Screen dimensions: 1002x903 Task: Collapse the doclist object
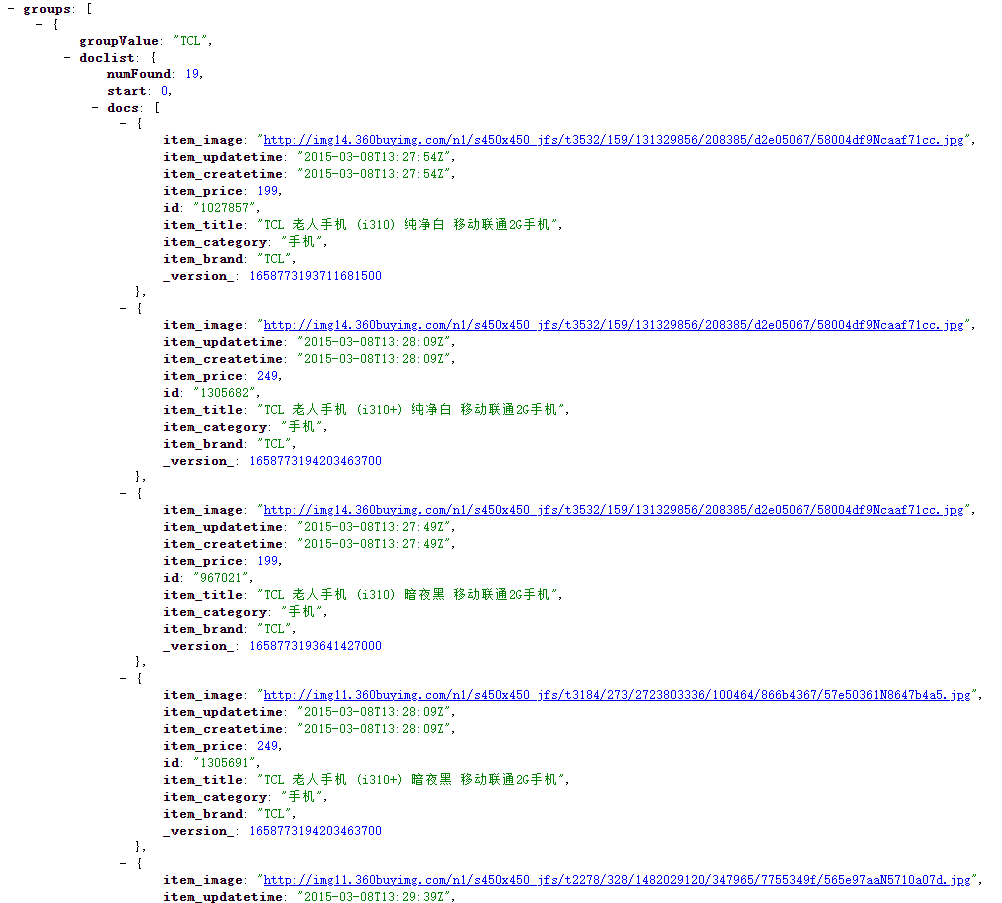[67, 58]
